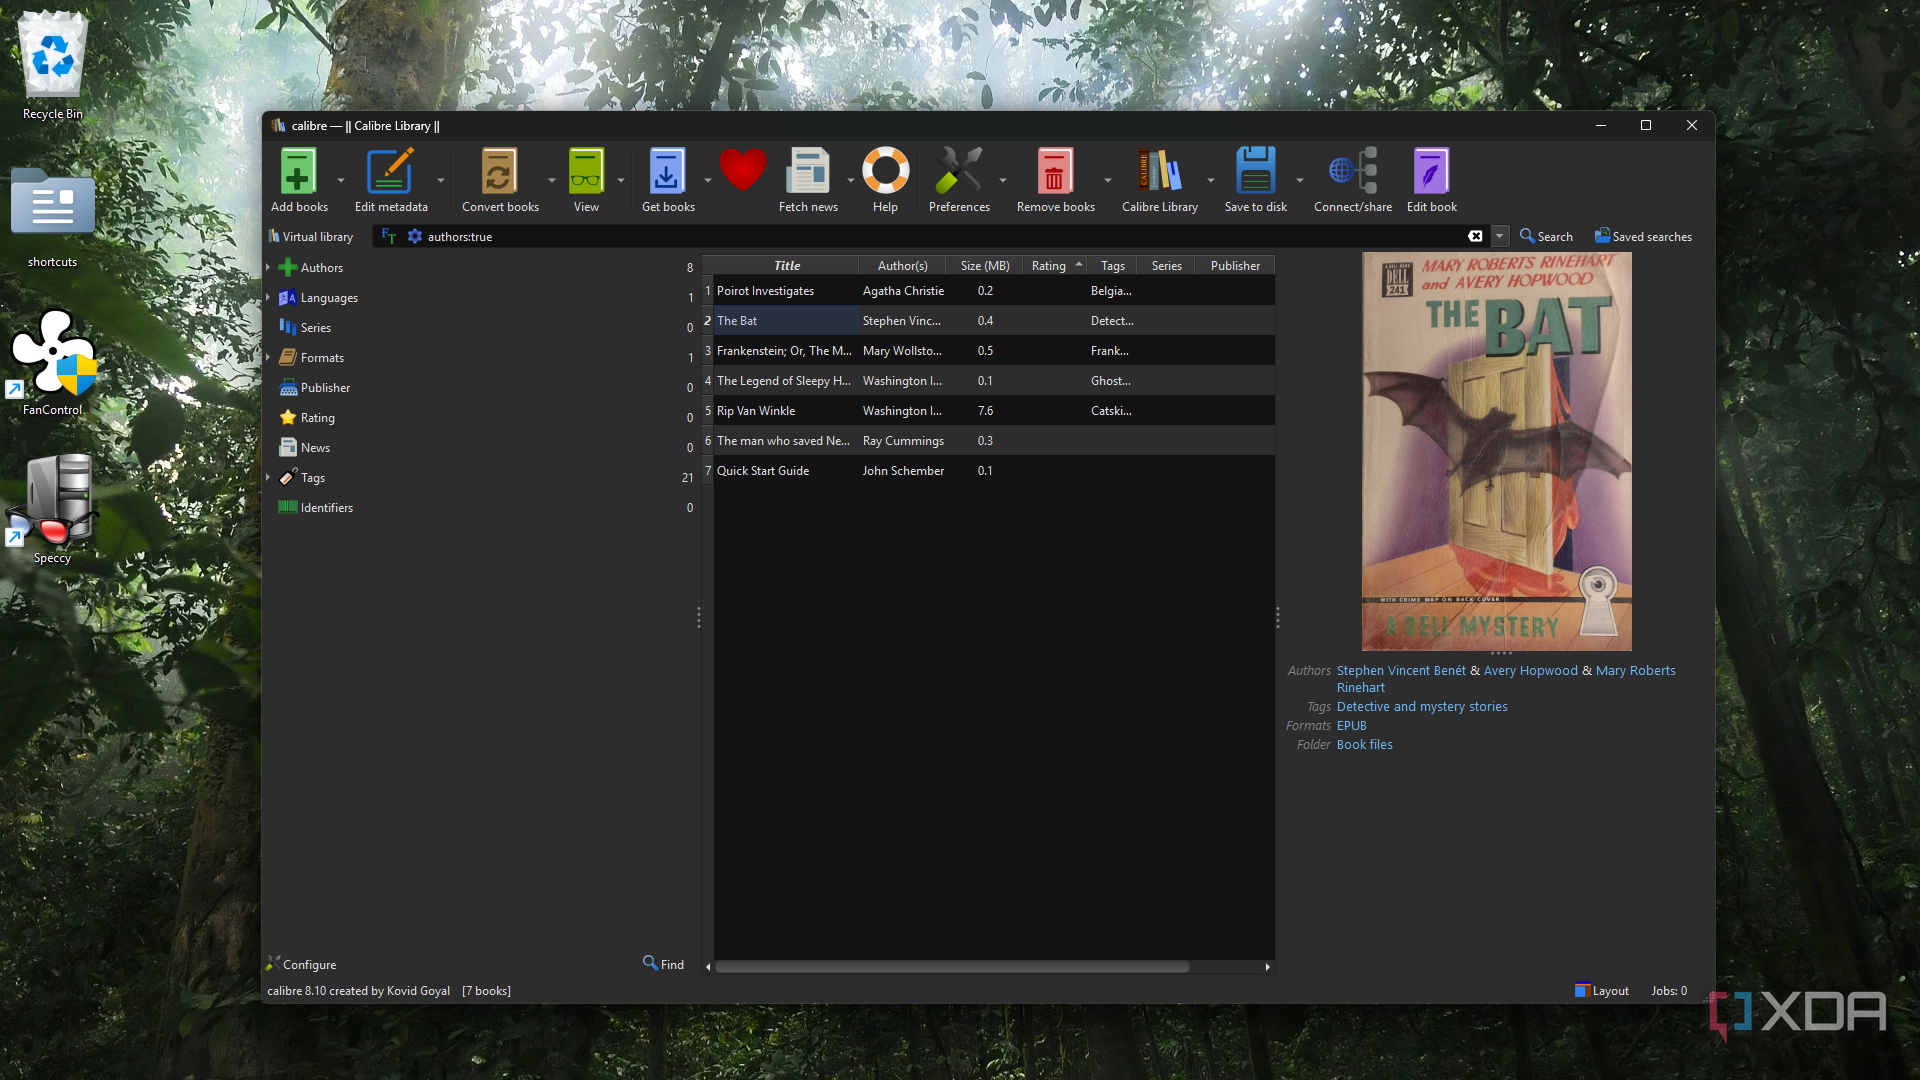The width and height of the screenshot is (1920, 1080).
Task: Open the View book reader icon
Action: click(586, 171)
